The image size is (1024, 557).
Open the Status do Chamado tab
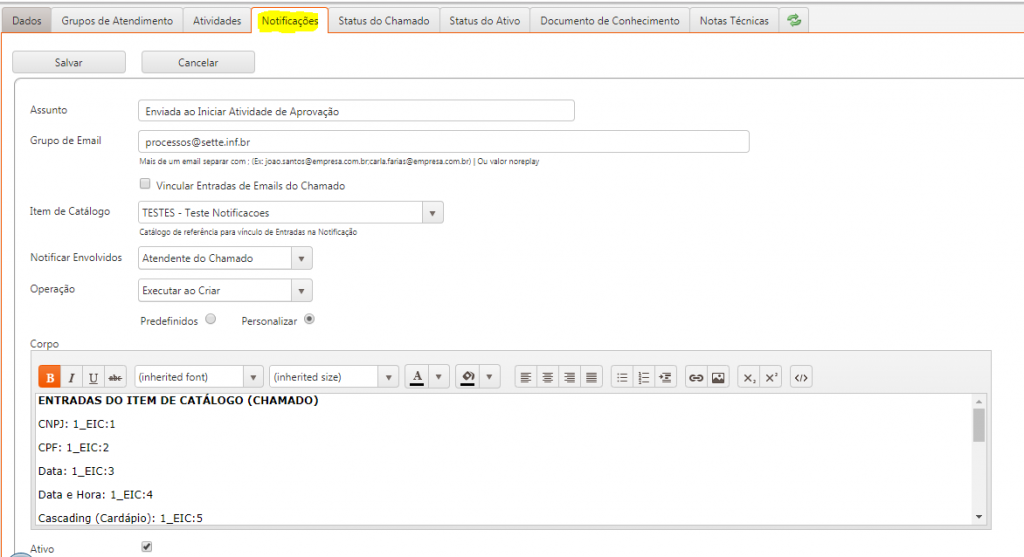coord(383,21)
